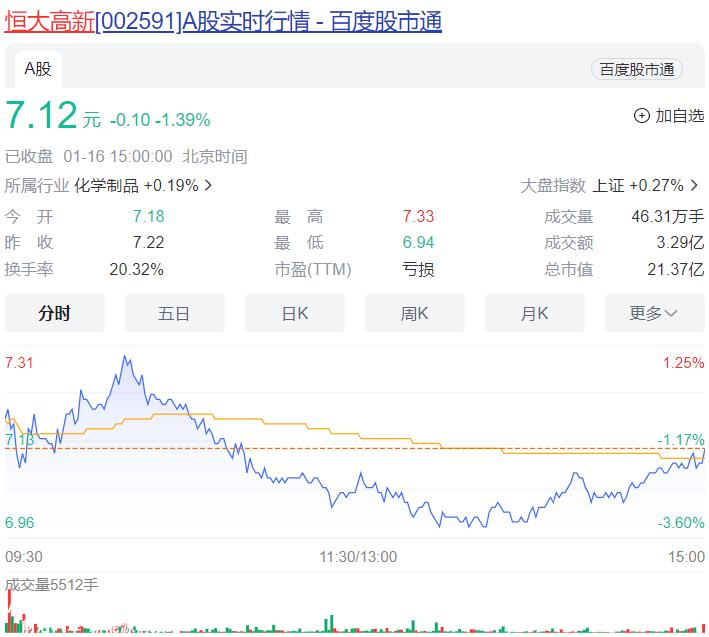Click the intraday price peak on chart

pyautogui.click(x=125, y=357)
